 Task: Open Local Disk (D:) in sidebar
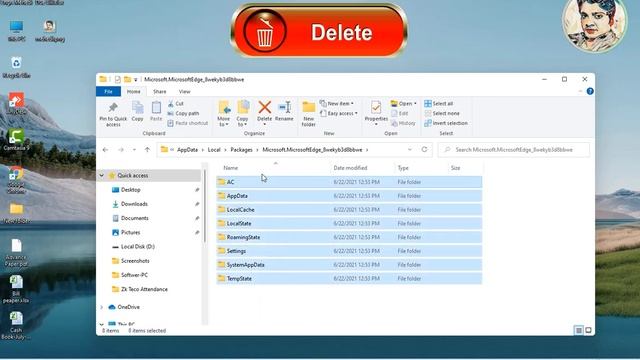[138, 247]
